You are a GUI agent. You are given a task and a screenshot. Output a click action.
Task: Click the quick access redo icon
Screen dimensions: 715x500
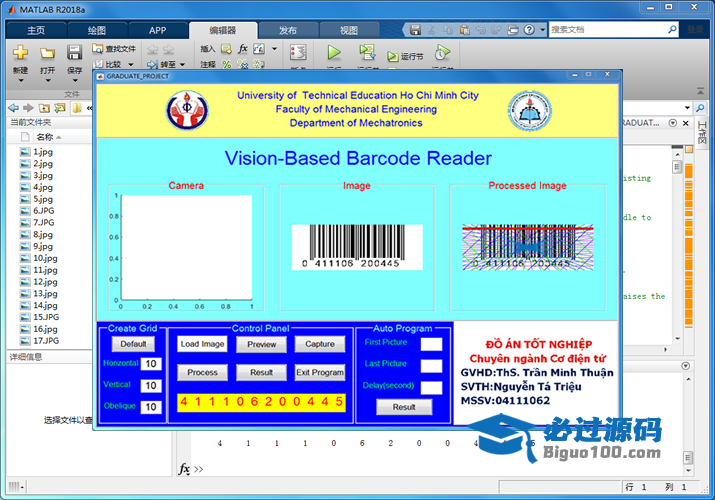coord(497,30)
